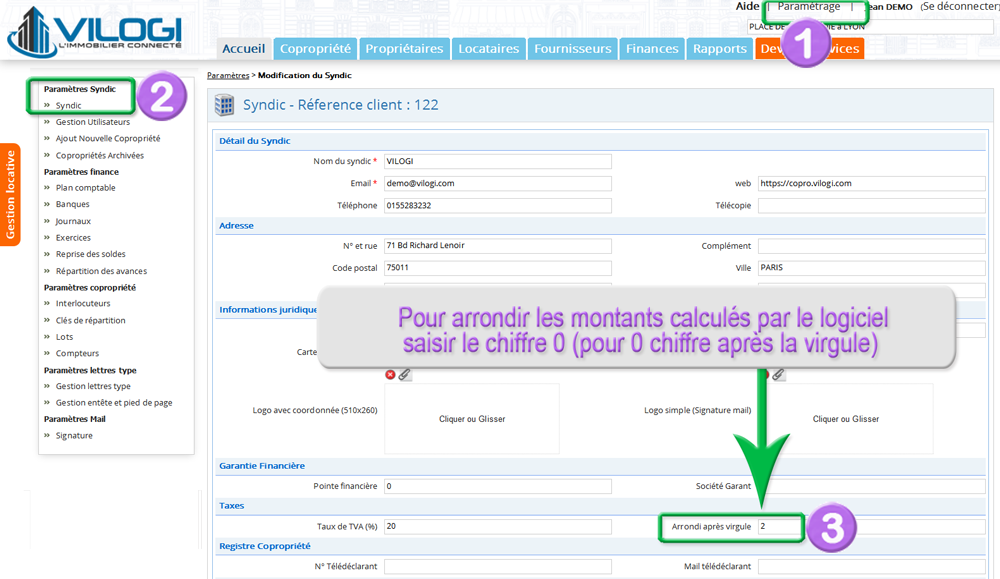Image resolution: width=1000 pixels, height=579 pixels.
Task: Click the Syndic building icon in header
Action: click(224, 105)
